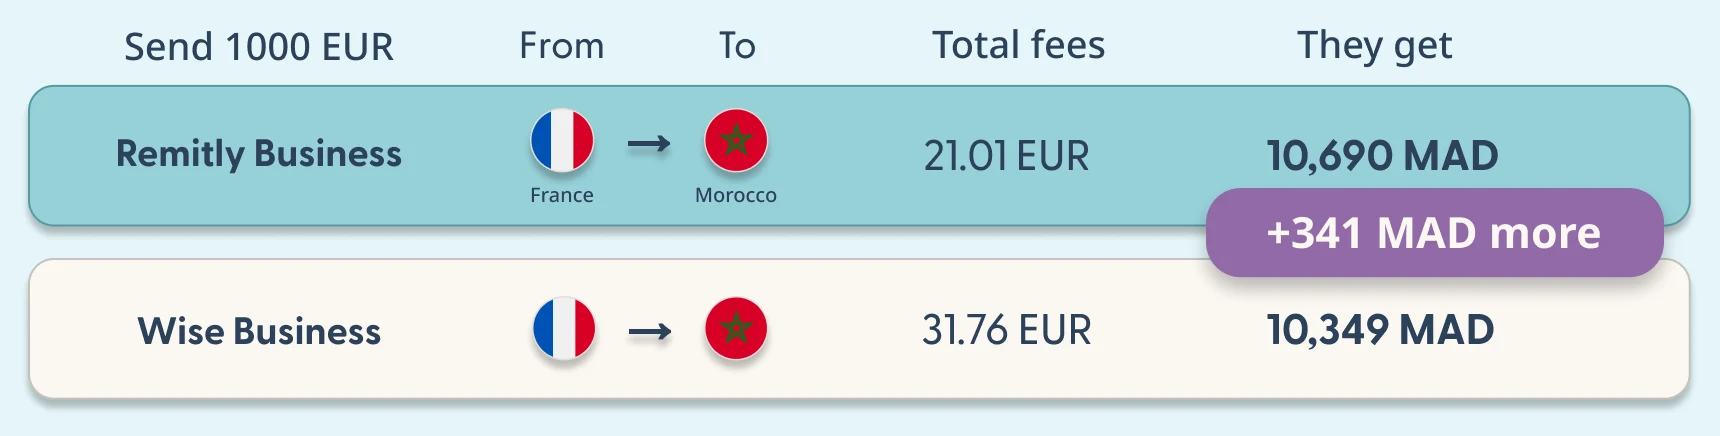Click the 10,690 MAD amount
This screenshot has height=436, width=1720.
tap(1382, 156)
